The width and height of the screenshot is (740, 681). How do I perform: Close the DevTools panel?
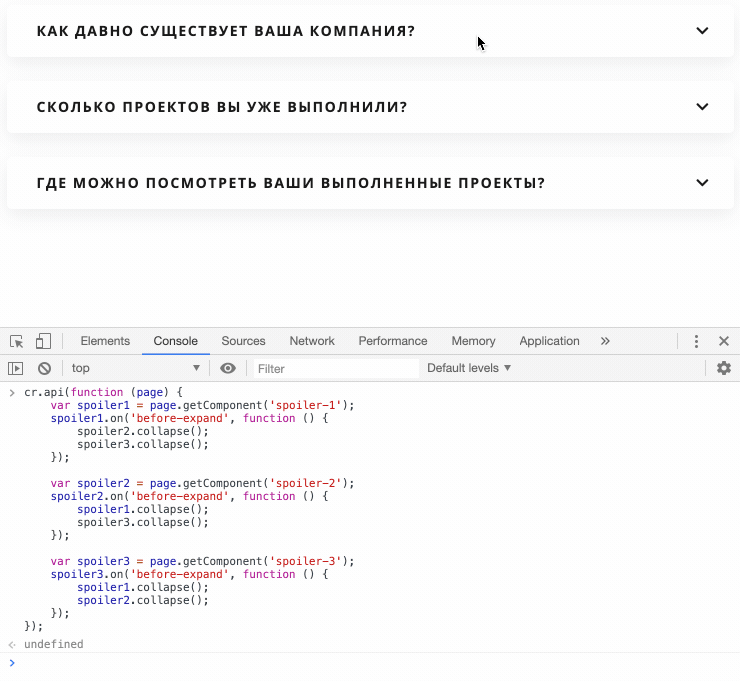click(x=724, y=341)
